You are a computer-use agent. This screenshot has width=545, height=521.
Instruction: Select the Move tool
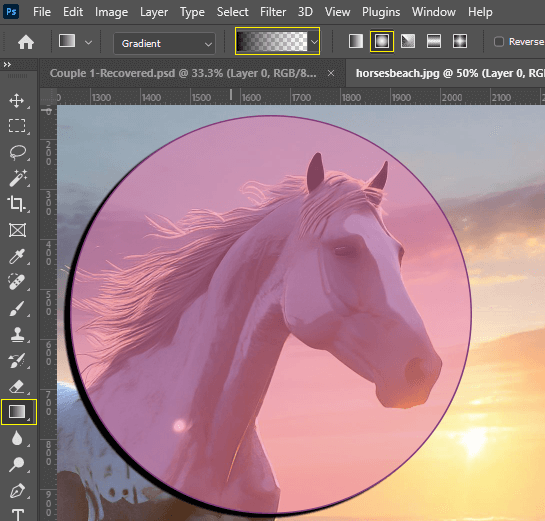(x=17, y=101)
